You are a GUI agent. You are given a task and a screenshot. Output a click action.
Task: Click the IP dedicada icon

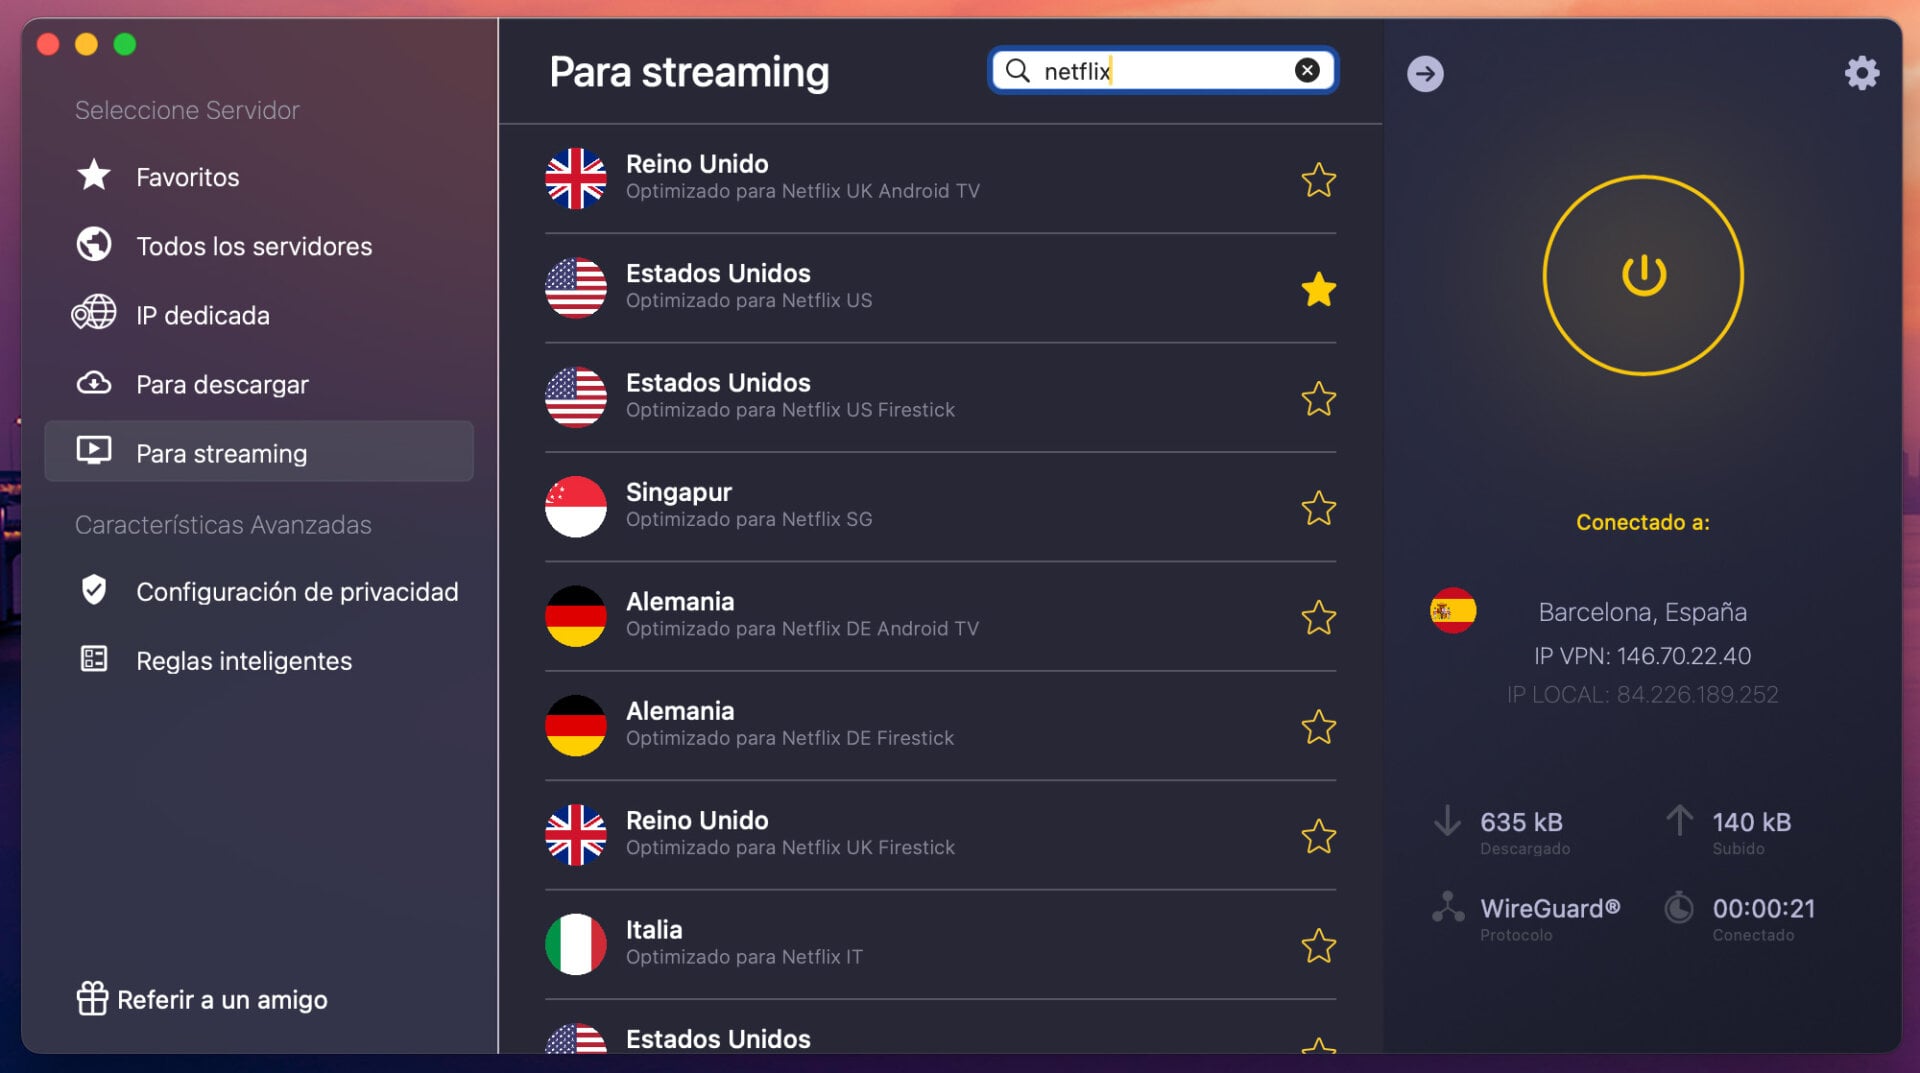coord(93,314)
